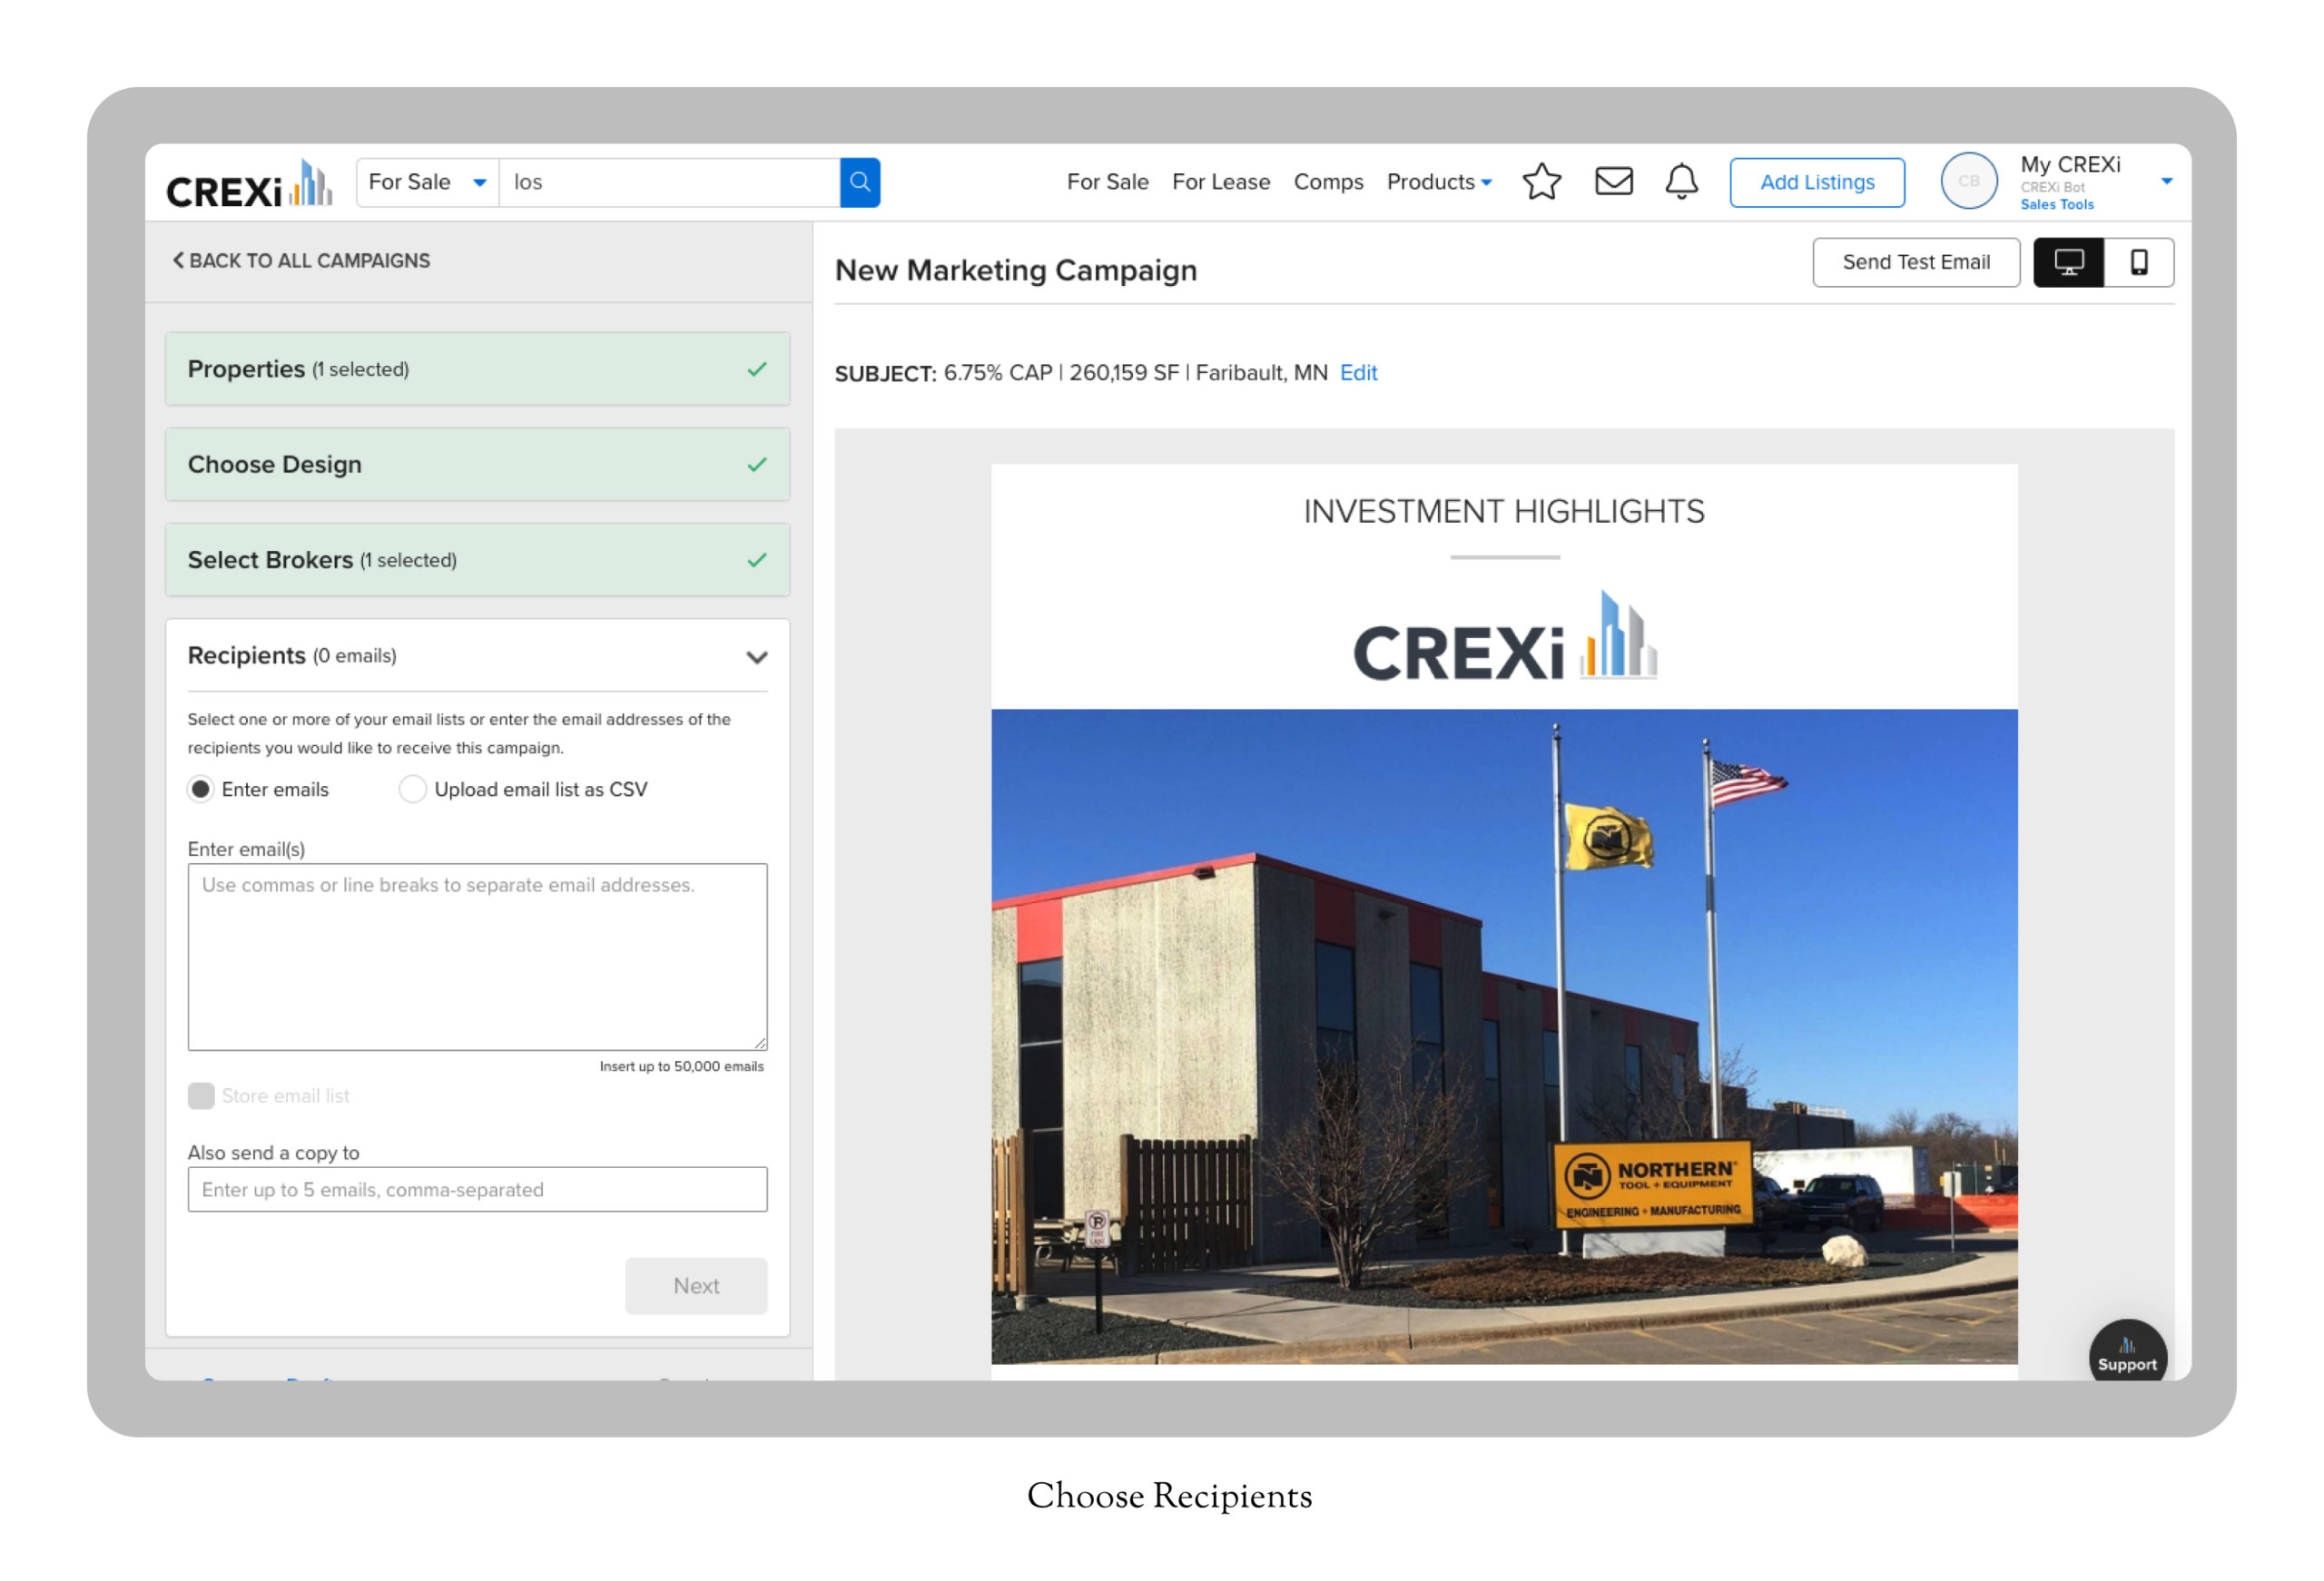Image resolution: width=2324 pixels, height=1581 pixels.
Task: Click the Enter email(s) text area
Action: pyautogui.click(x=477, y=956)
